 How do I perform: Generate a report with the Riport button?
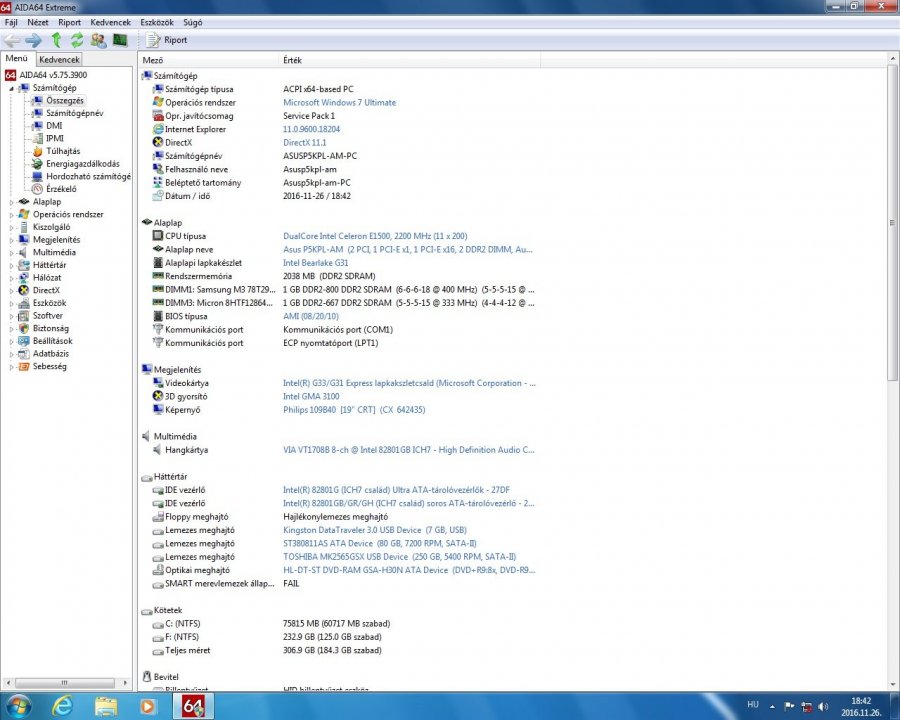point(166,40)
